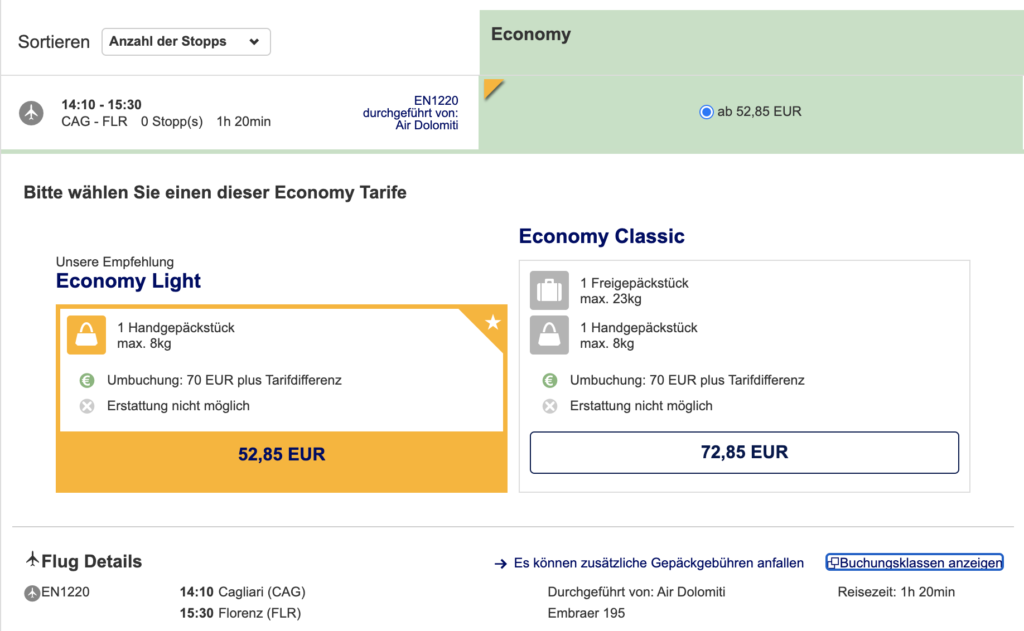Image resolution: width=1024 pixels, height=631 pixels.
Task: Choose the 52,85 EUR Economy Light fare
Action: 281,454
